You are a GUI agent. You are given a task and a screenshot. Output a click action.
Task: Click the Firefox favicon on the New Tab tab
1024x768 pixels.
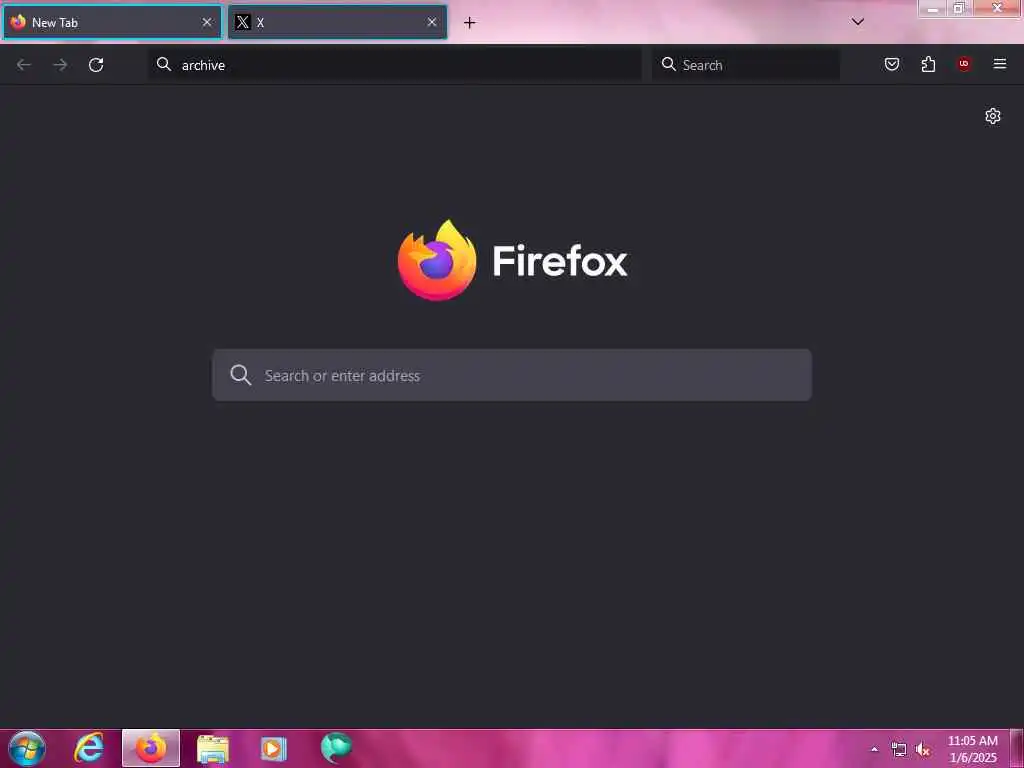tap(18, 22)
